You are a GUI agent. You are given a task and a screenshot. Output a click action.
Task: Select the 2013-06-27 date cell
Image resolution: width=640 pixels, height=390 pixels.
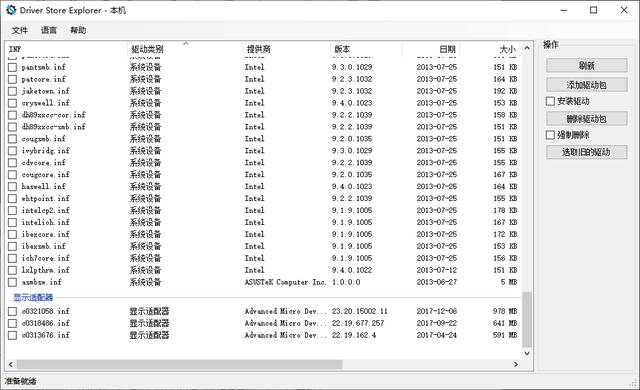coord(437,282)
